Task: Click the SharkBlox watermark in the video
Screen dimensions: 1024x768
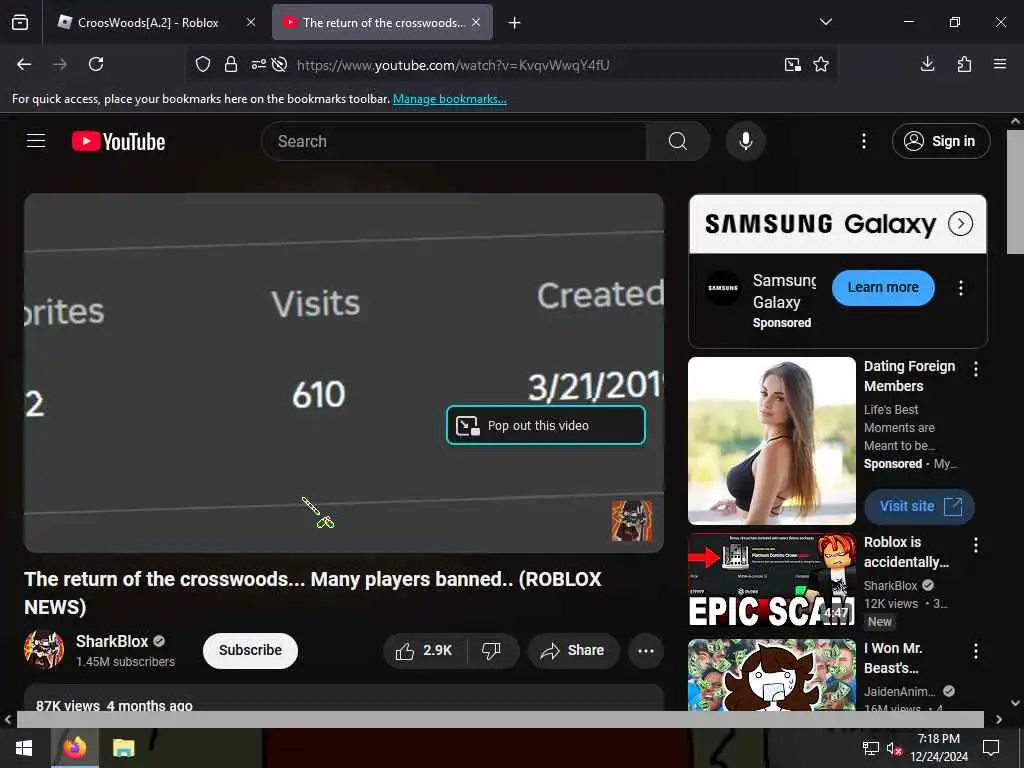Action: pos(632,520)
